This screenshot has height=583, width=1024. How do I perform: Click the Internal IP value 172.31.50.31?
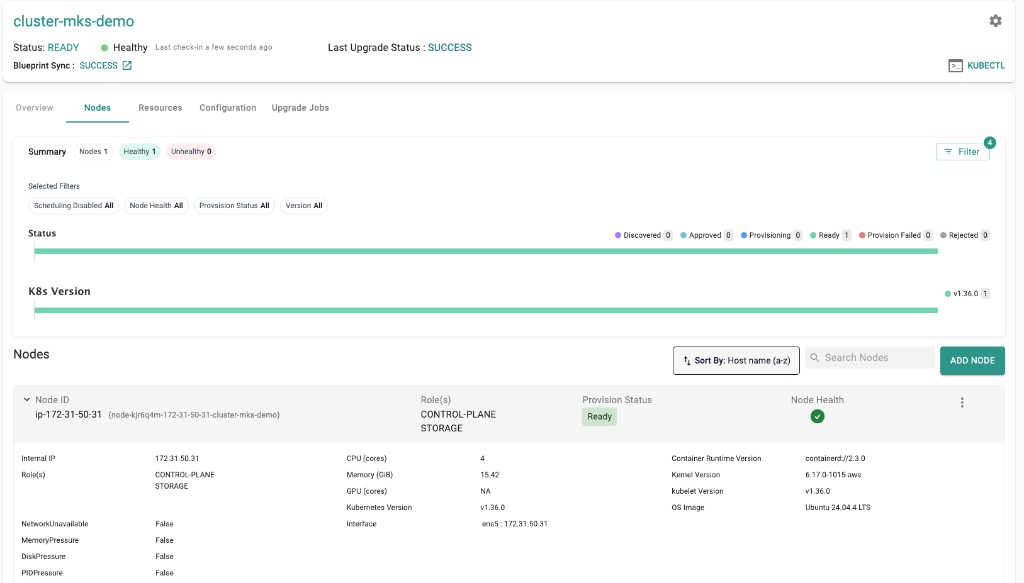[177, 458]
